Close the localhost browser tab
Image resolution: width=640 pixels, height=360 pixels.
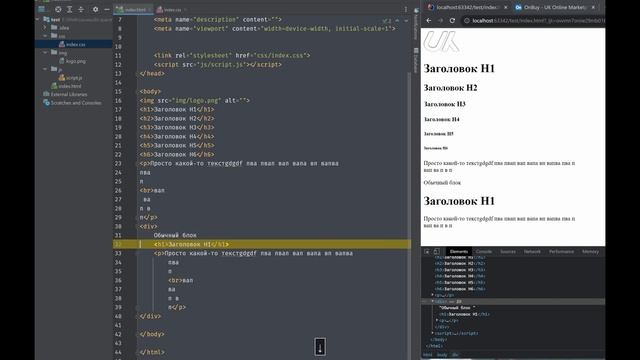(505, 7)
